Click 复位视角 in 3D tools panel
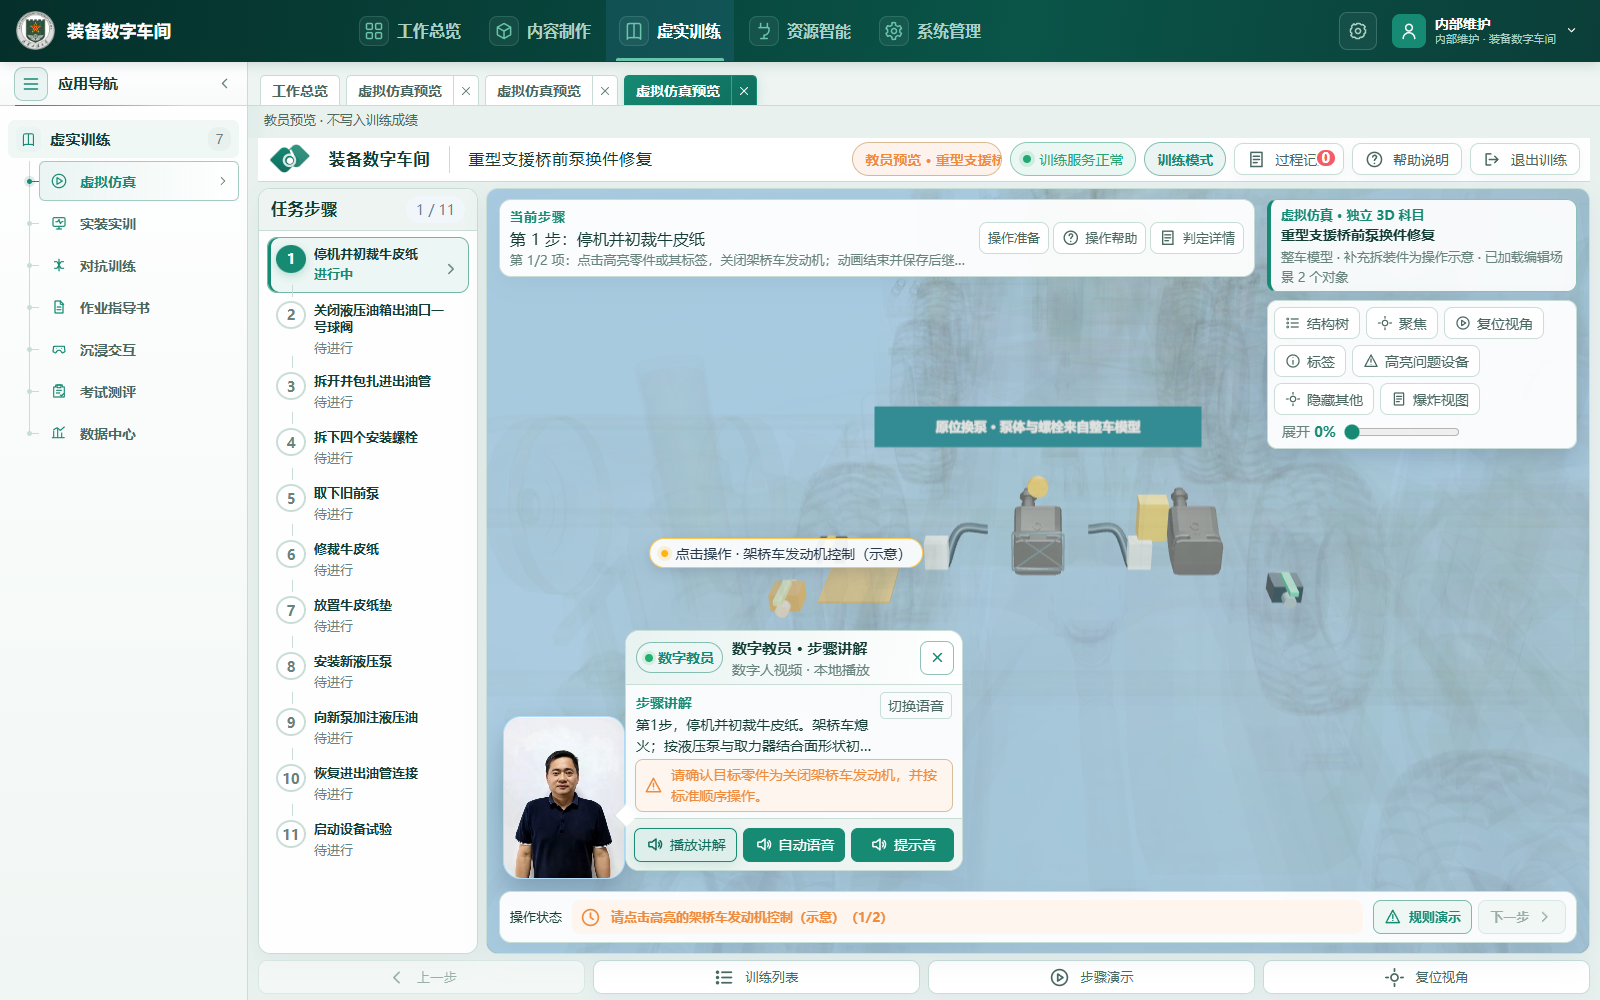This screenshot has height=1000, width=1600. (x=1494, y=324)
